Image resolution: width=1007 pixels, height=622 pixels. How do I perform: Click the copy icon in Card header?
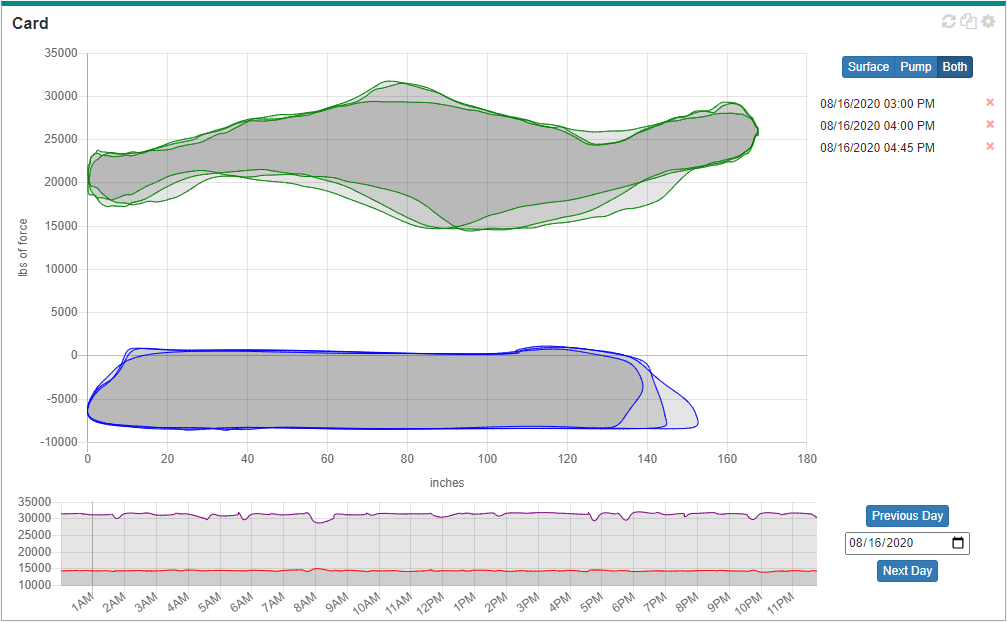(968, 22)
